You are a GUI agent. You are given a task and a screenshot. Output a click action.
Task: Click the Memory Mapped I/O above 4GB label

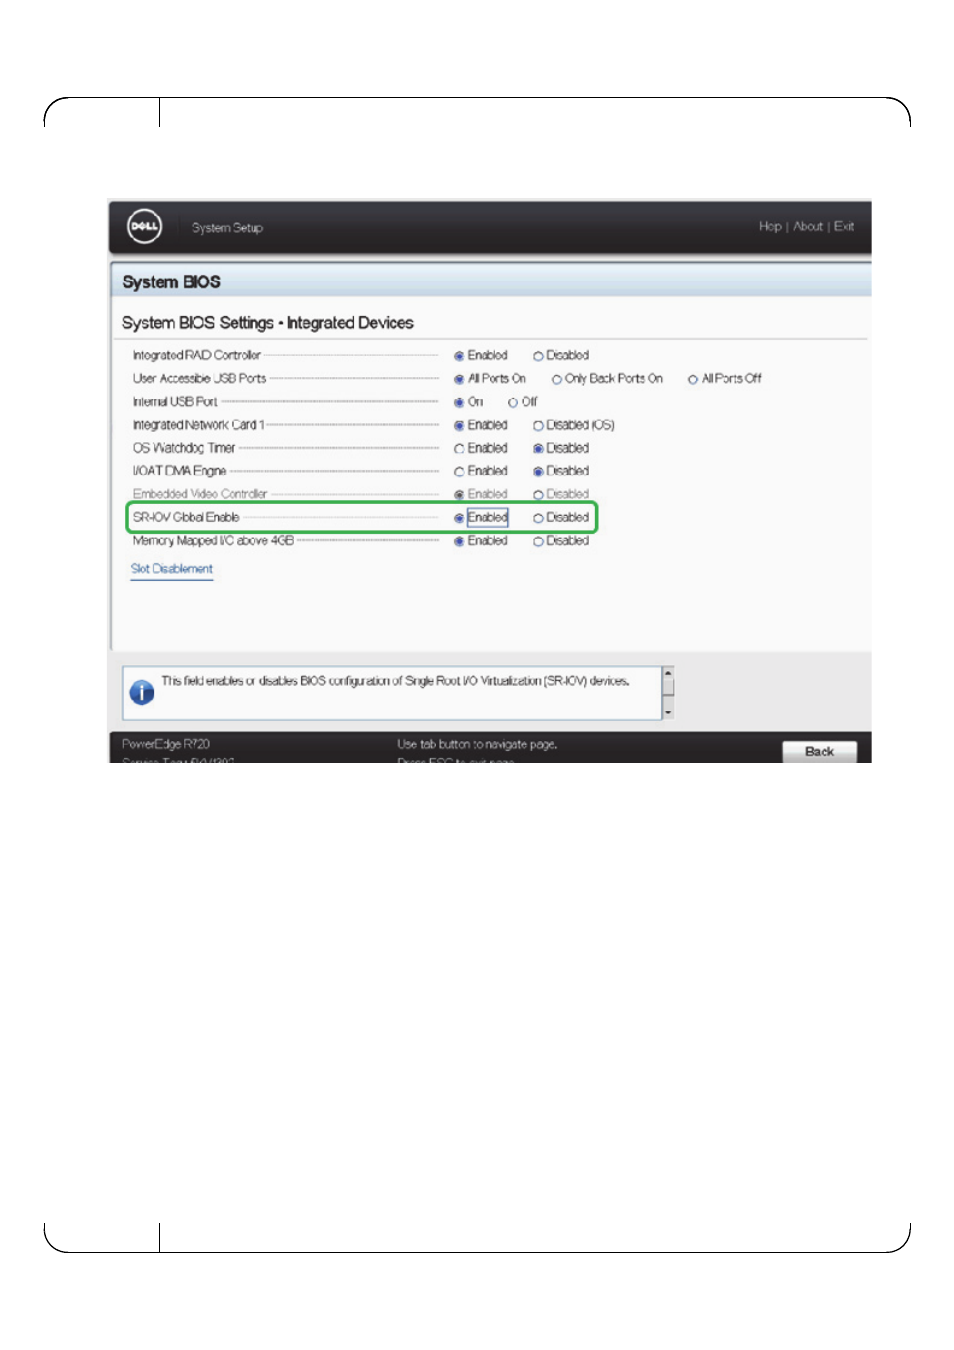click(214, 540)
